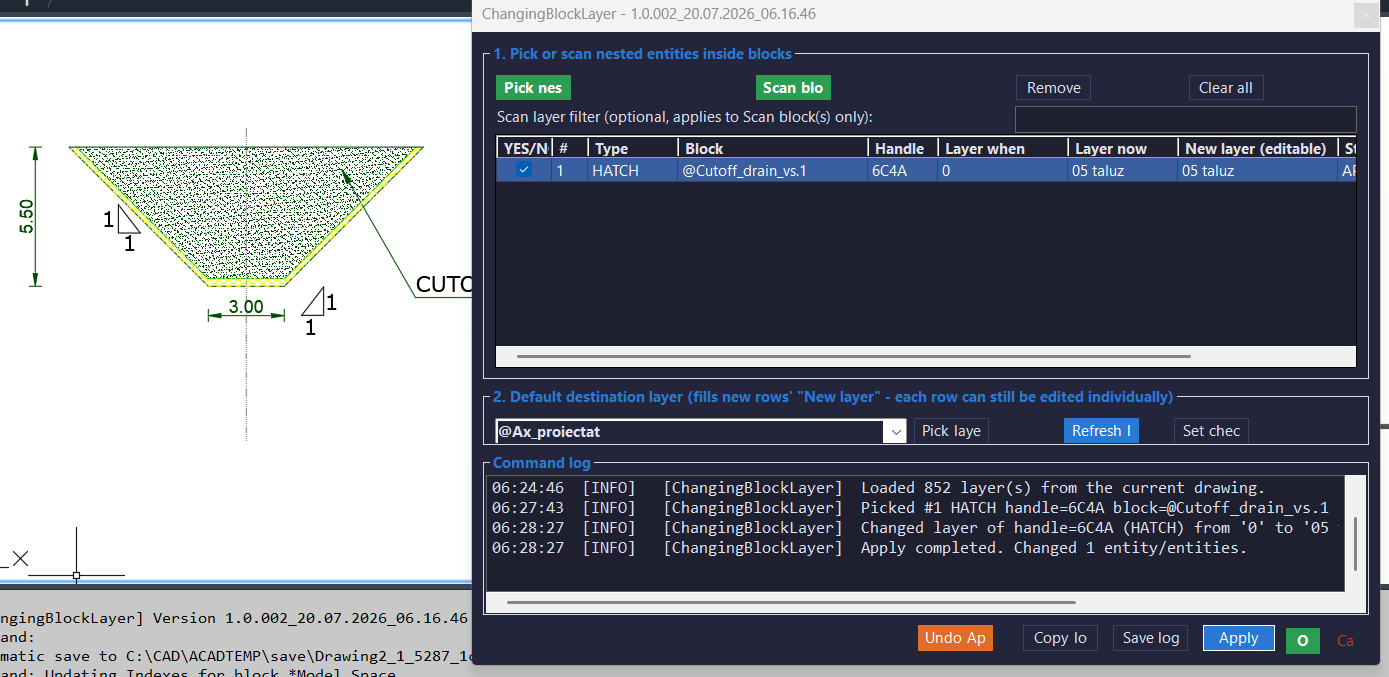The width and height of the screenshot is (1389, 677).
Task: Click the Copy log button
Action: (x=1060, y=638)
